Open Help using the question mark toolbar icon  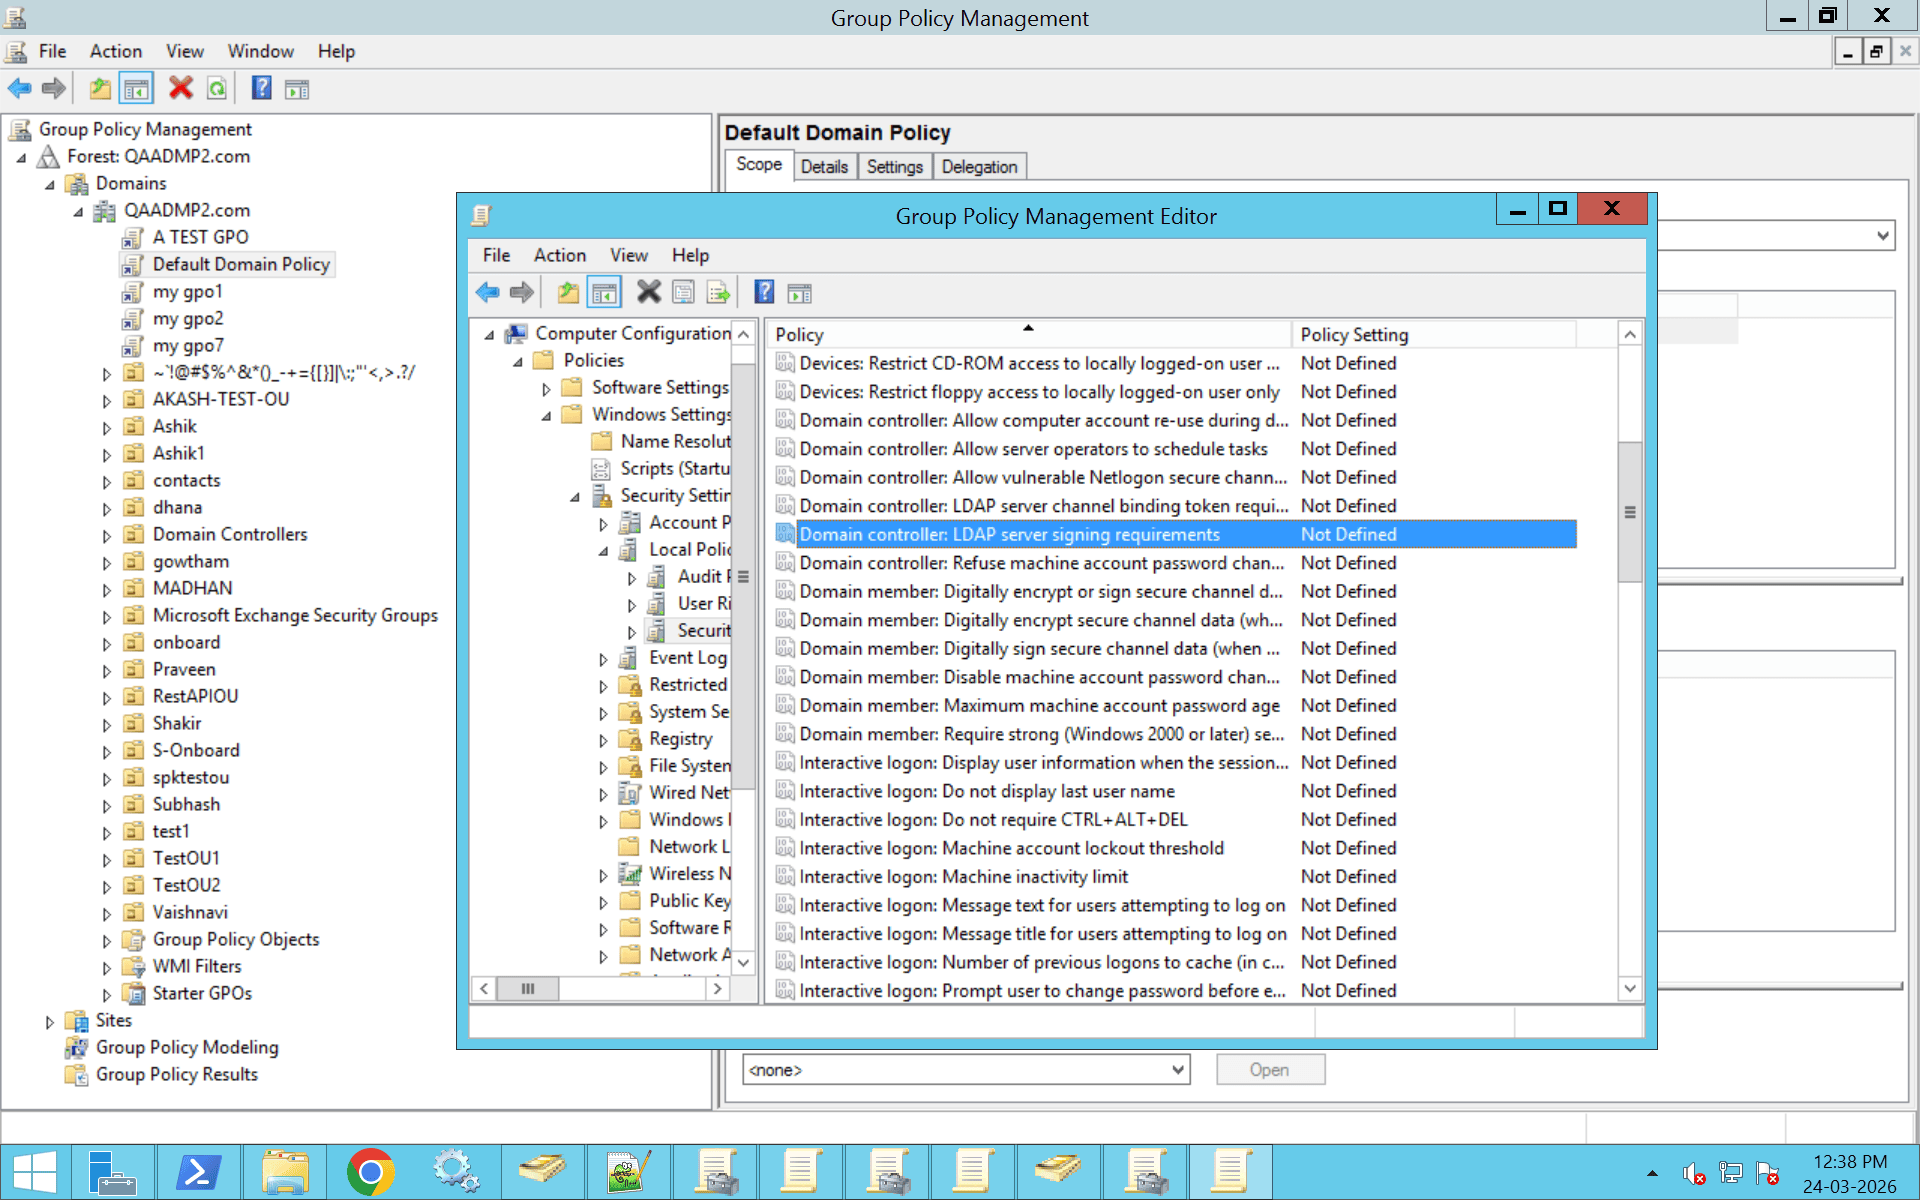(764, 292)
